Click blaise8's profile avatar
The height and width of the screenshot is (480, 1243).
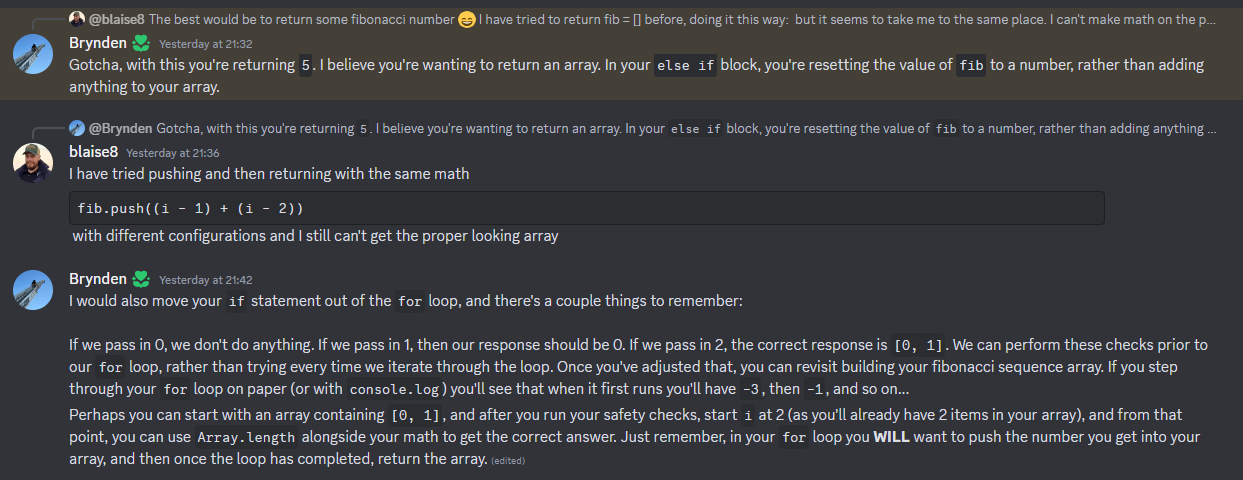click(33, 163)
